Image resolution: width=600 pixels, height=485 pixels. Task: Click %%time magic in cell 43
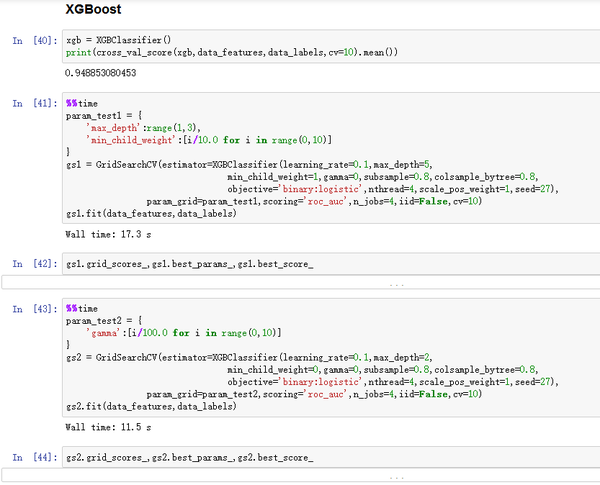(82, 309)
